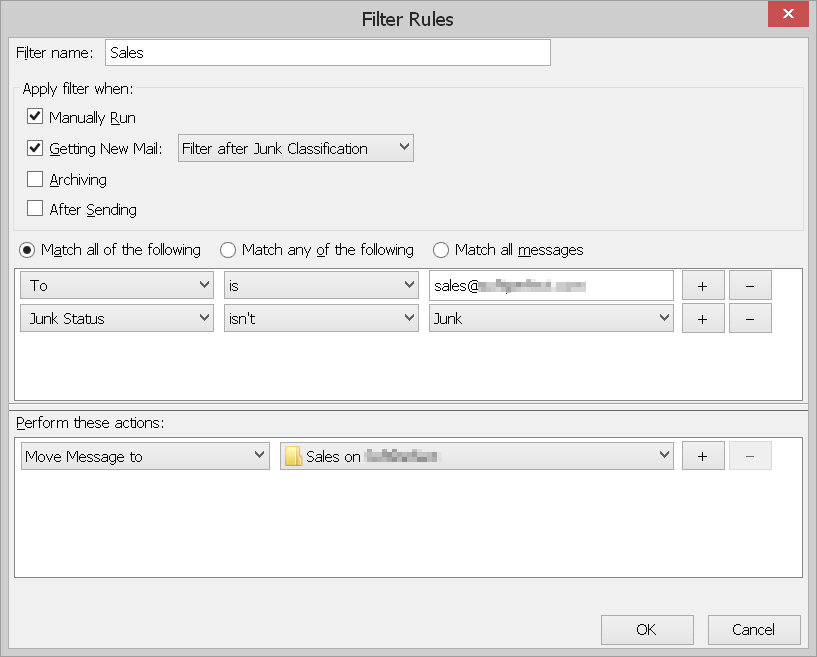The image size is (817, 657).
Task: Open the Move Message to action dropdown
Action: click(x=145, y=456)
